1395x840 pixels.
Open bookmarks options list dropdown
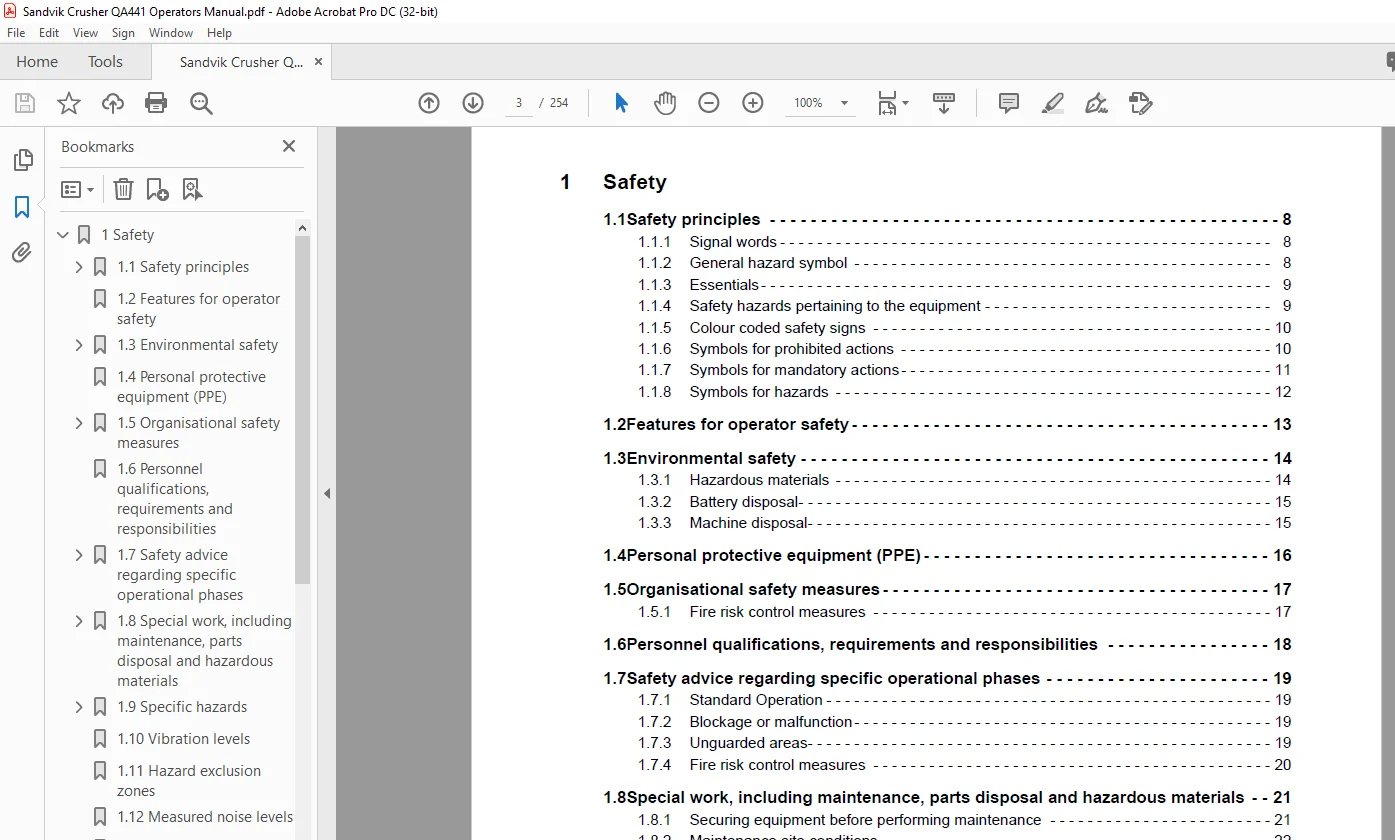tap(77, 189)
